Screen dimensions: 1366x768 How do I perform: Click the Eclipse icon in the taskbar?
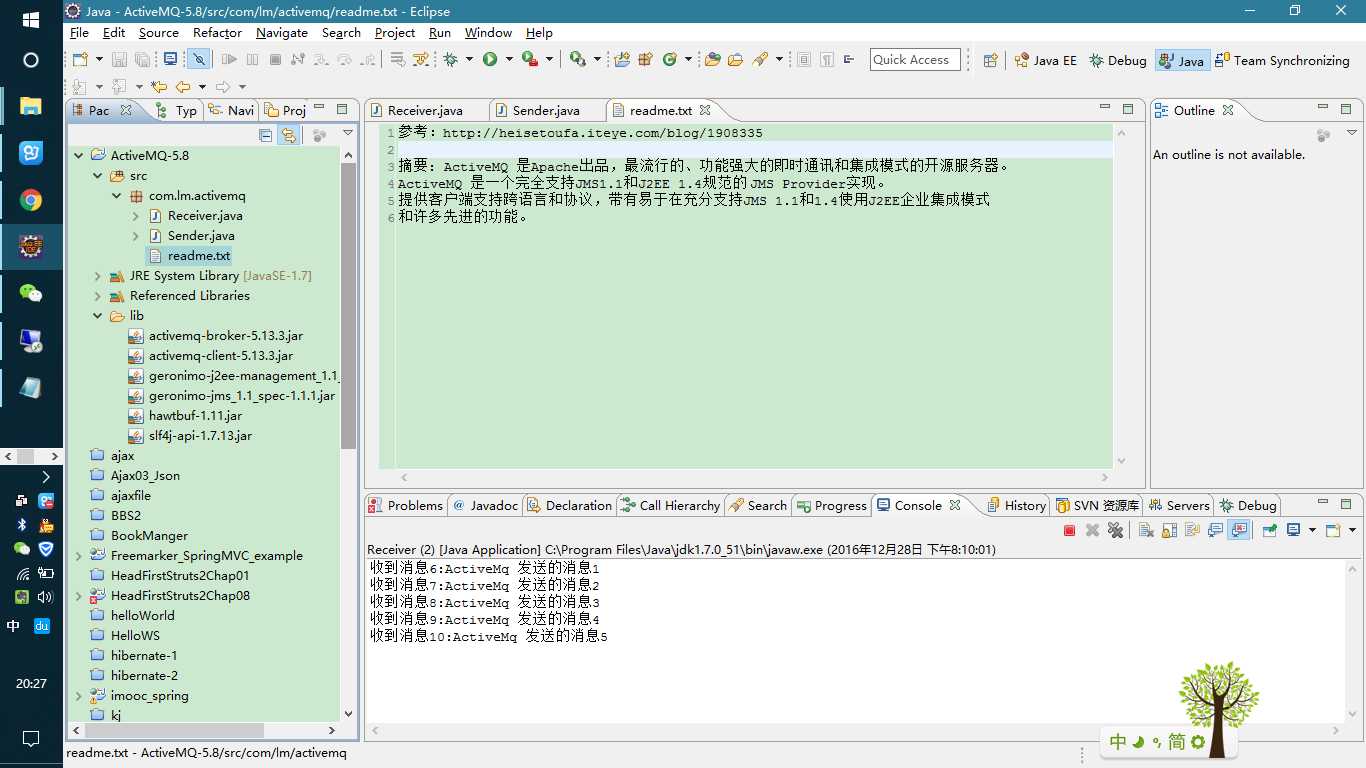(31, 246)
